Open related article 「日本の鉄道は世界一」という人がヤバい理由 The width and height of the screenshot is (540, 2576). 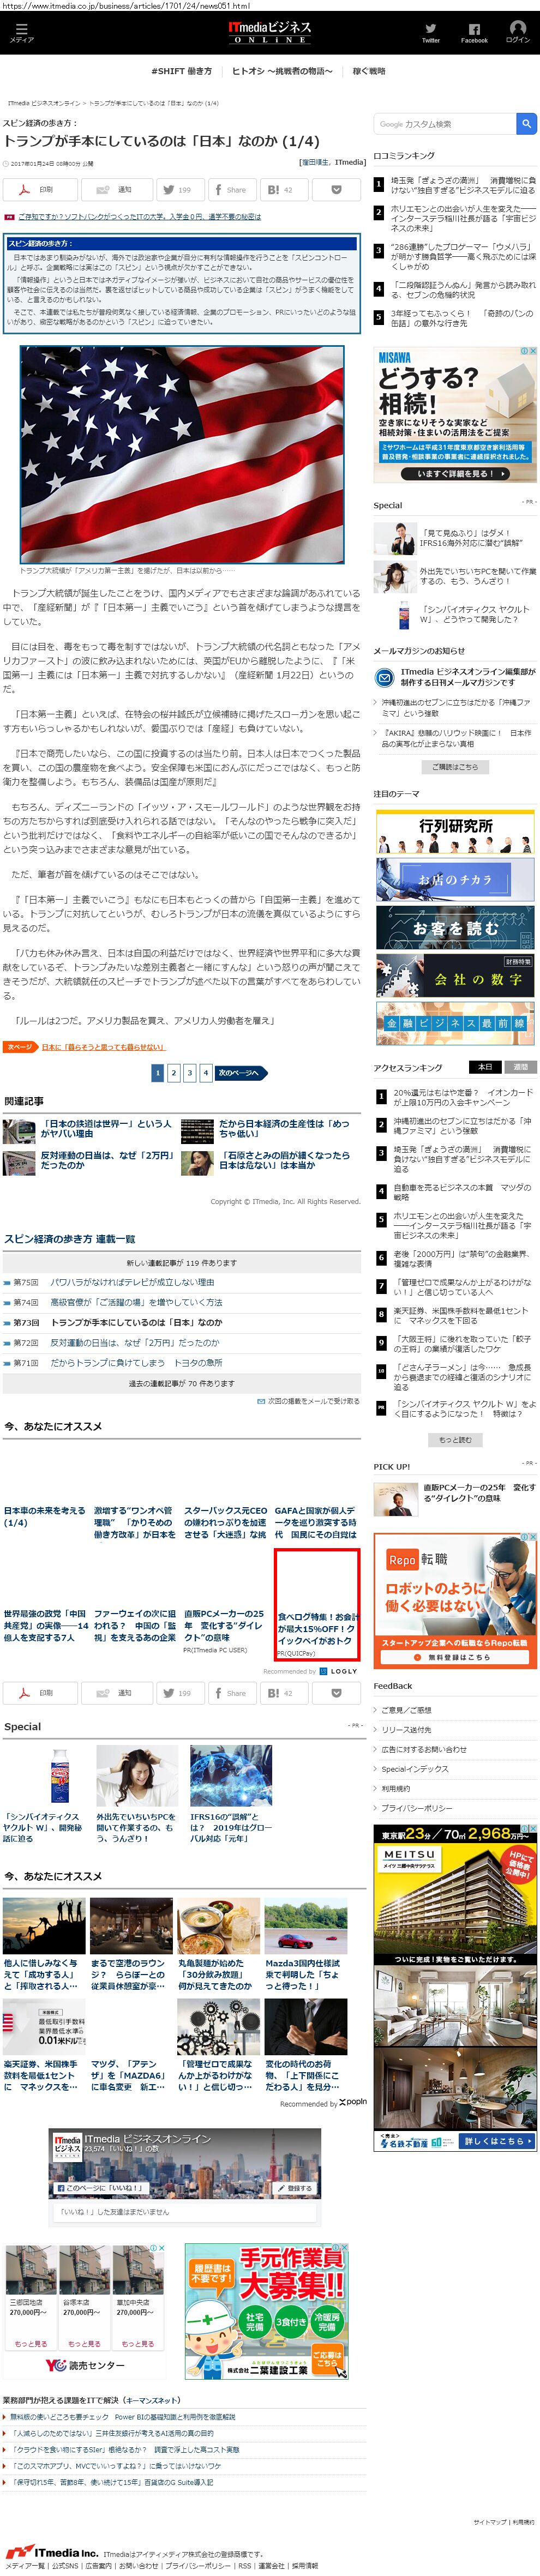point(105,1129)
